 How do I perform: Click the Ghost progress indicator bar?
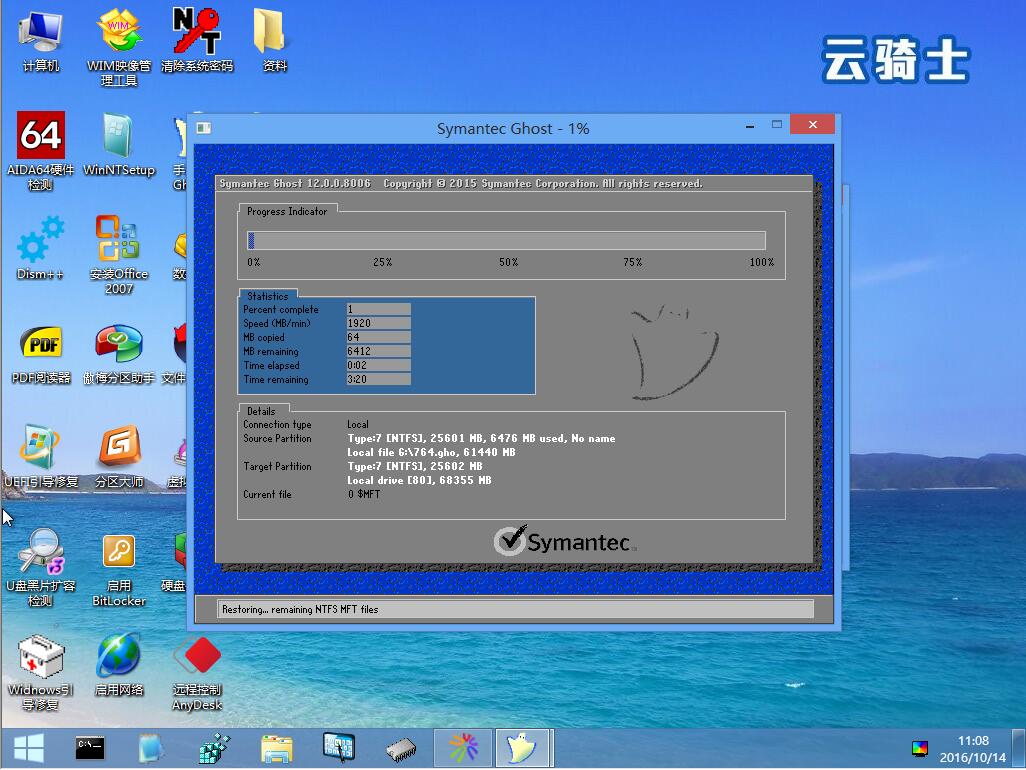point(505,240)
